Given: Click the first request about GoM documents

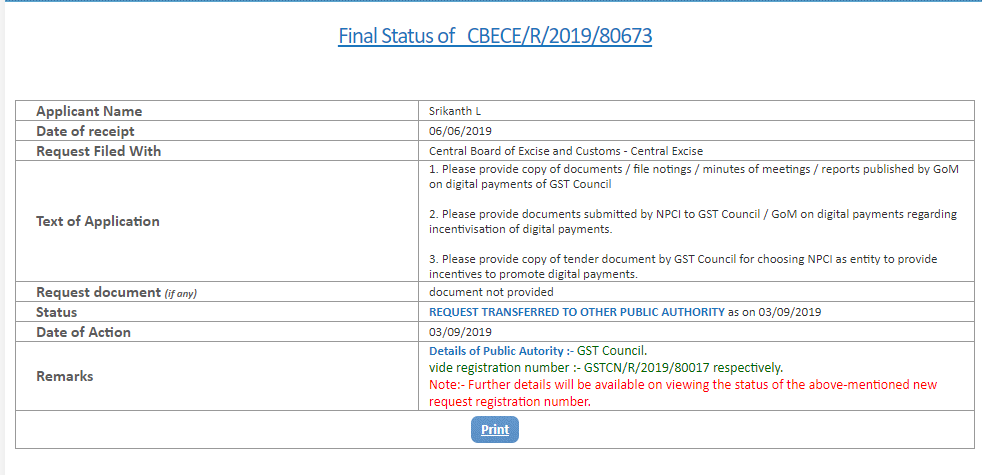Looking at the screenshot, I should tap(693, 177).
